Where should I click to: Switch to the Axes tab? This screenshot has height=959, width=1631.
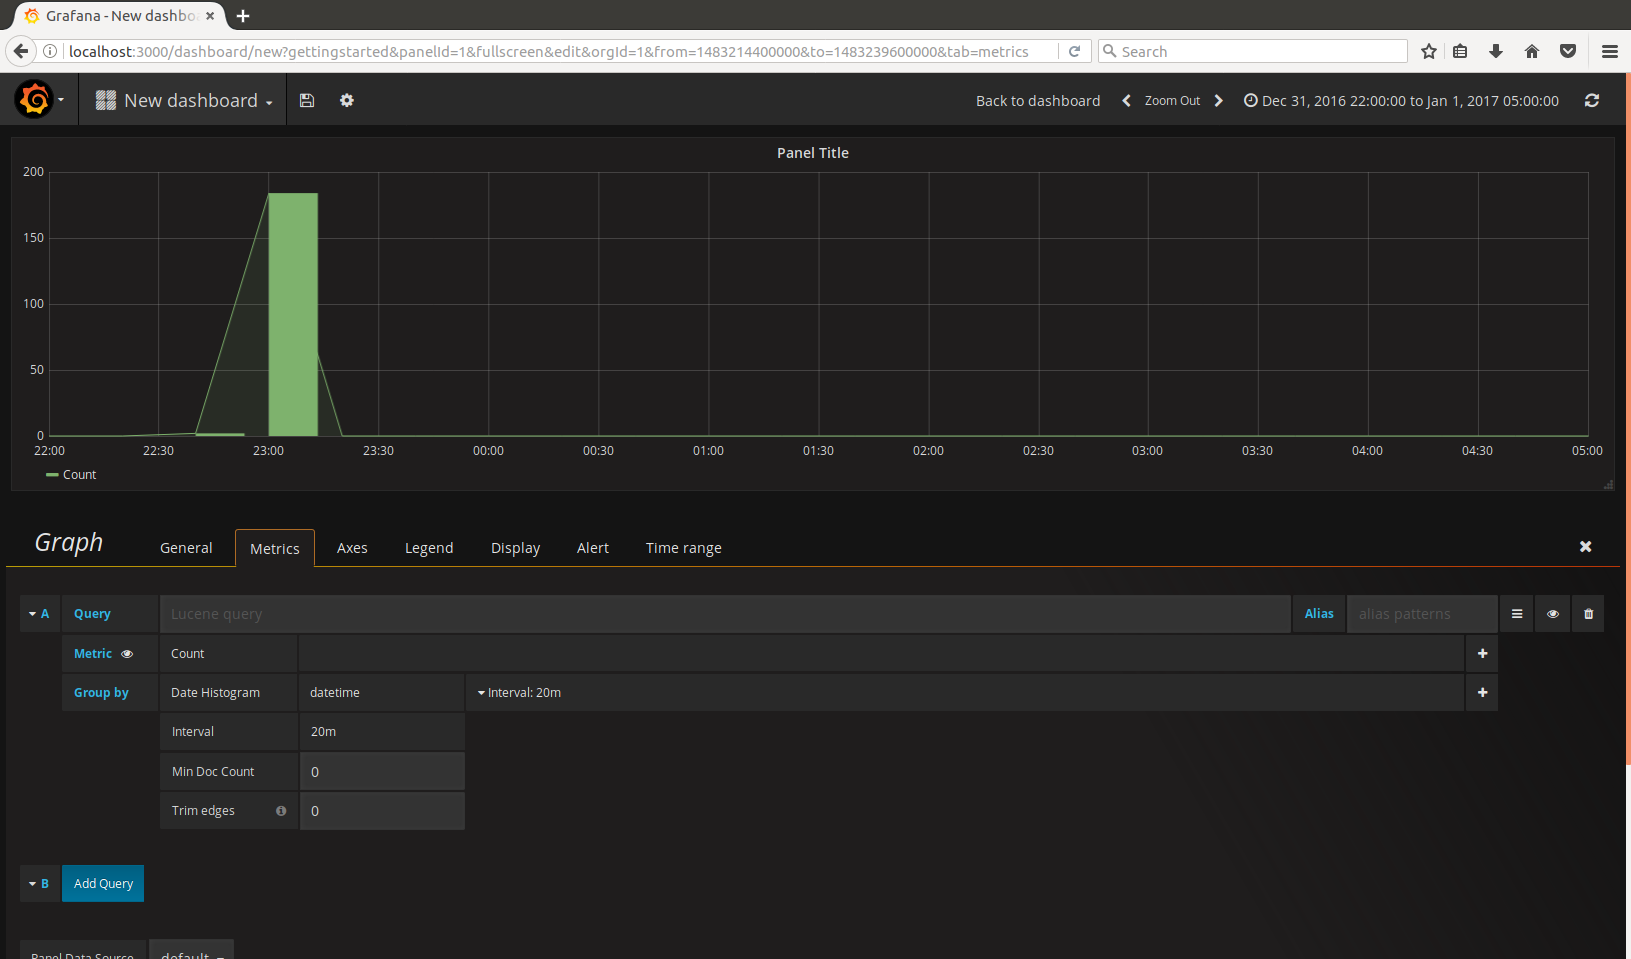pos(352,548)
